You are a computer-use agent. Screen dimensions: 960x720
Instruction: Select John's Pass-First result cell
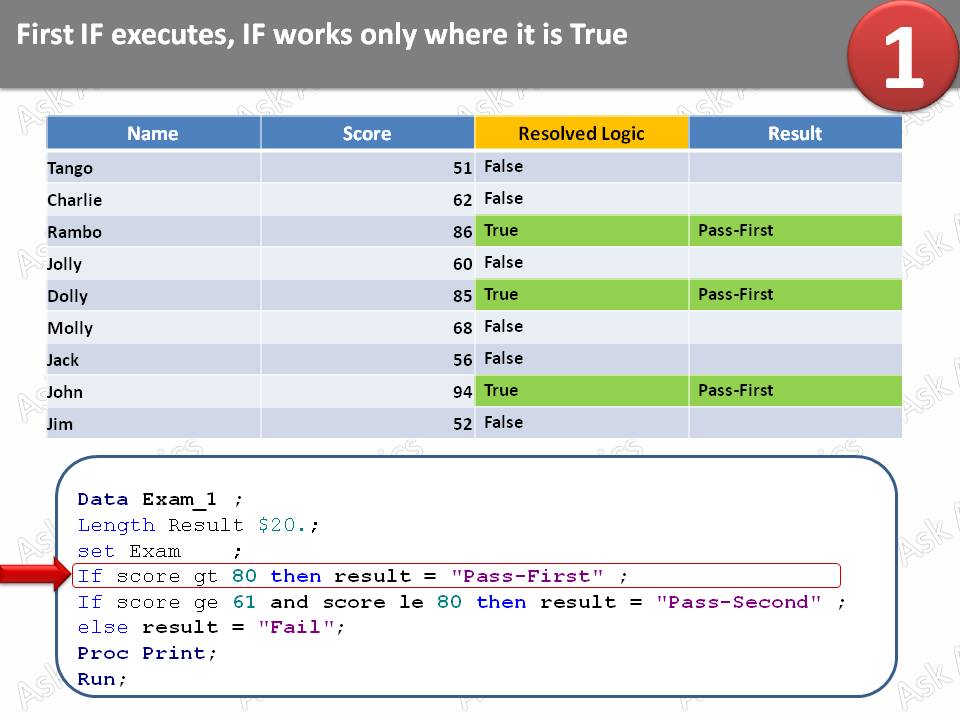(x=794, y=390)
